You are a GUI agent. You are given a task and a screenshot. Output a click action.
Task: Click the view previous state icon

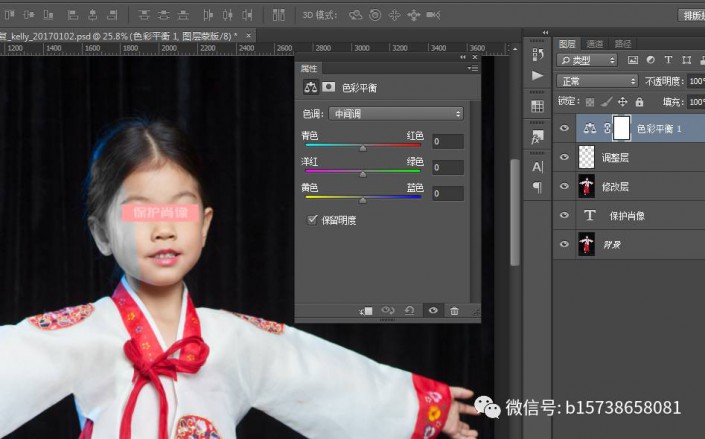point(388,310)
